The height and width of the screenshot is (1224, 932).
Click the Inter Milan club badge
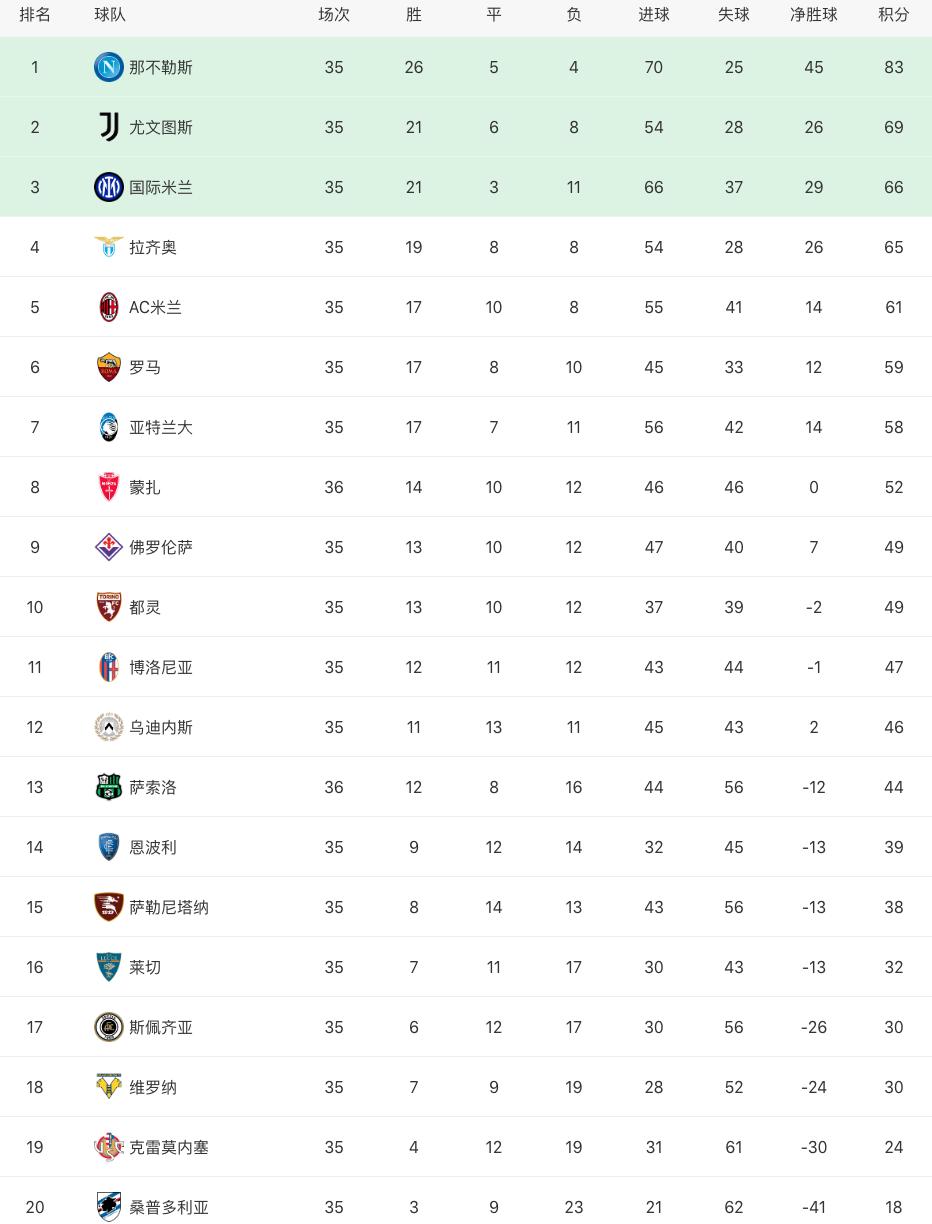108,187
